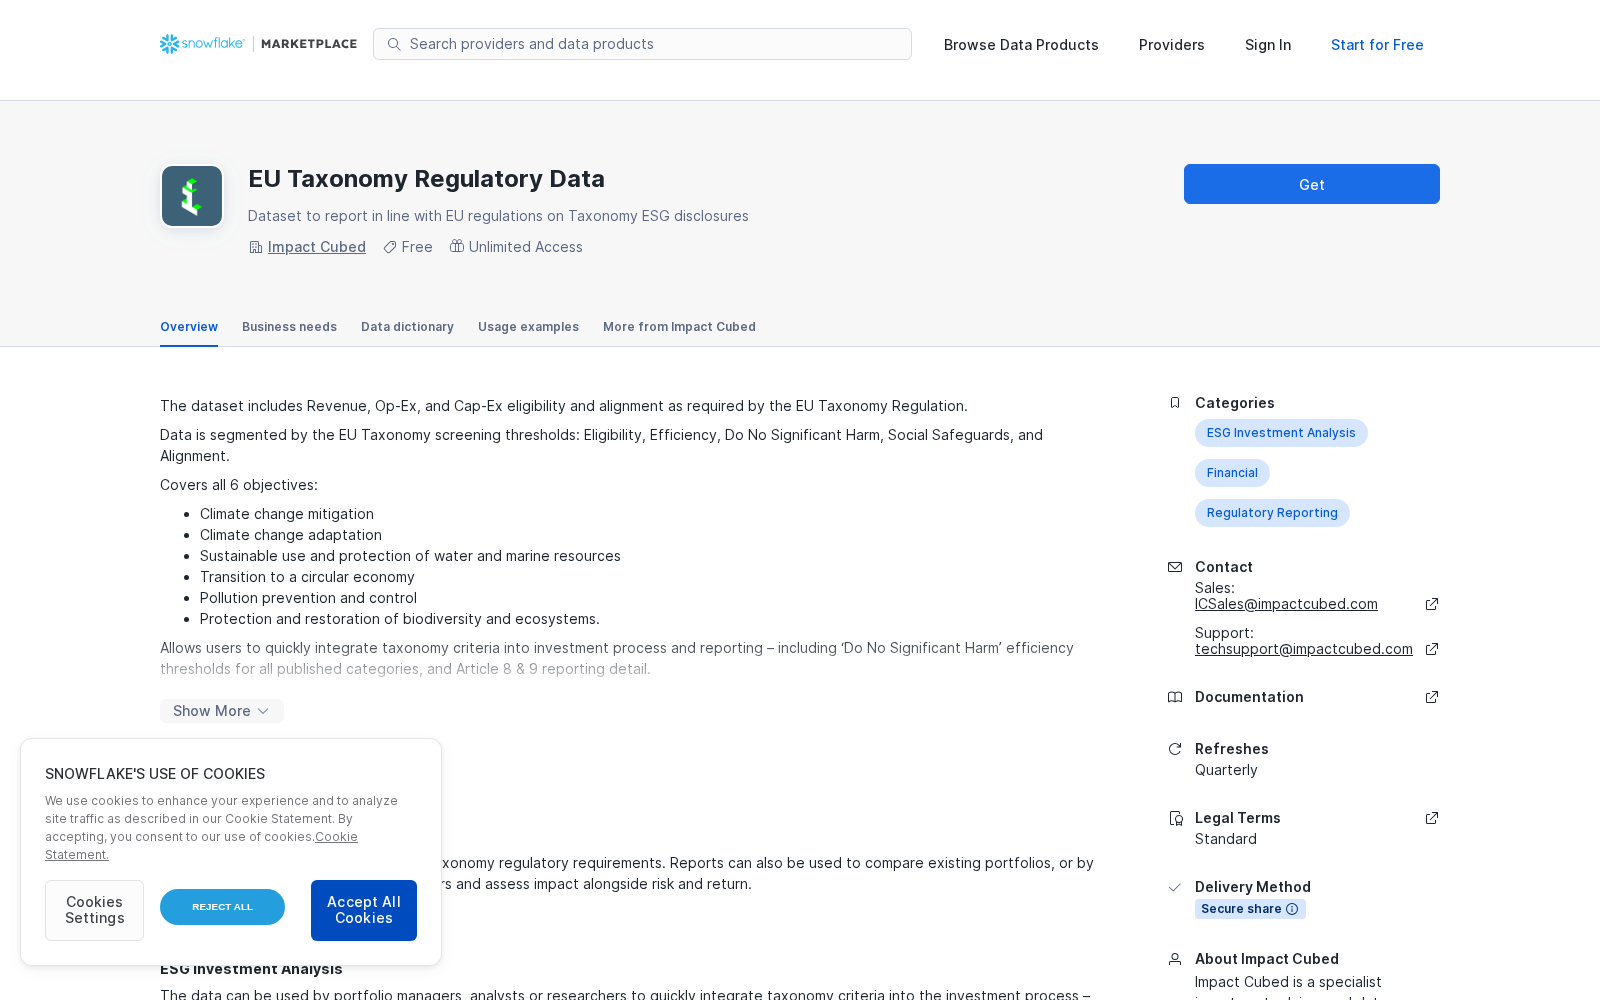Click the blue Get button

point(1312,184)
